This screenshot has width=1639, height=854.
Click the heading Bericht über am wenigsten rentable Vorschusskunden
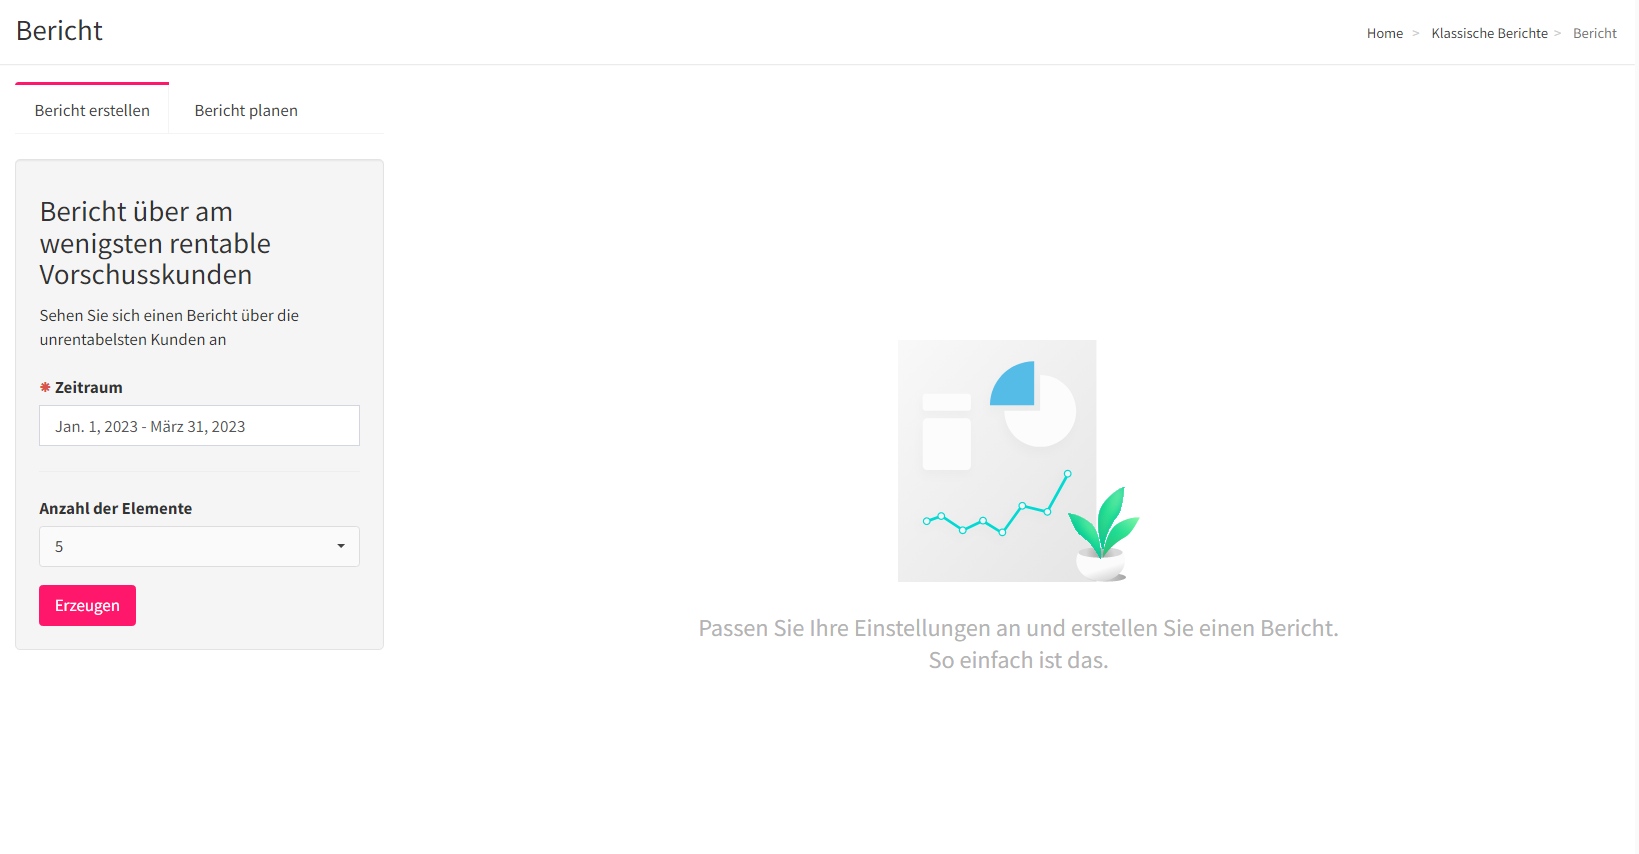155,243
